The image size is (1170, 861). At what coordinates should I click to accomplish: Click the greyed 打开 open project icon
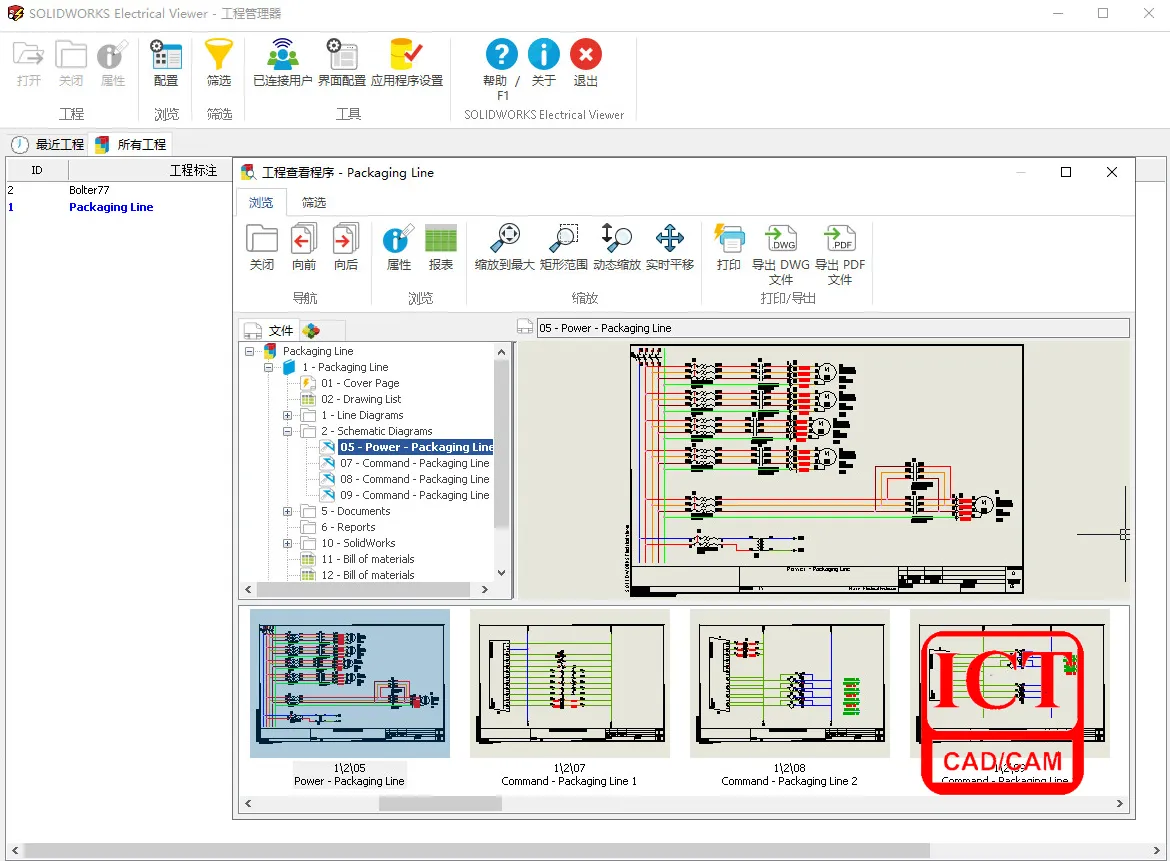point(28,55)
